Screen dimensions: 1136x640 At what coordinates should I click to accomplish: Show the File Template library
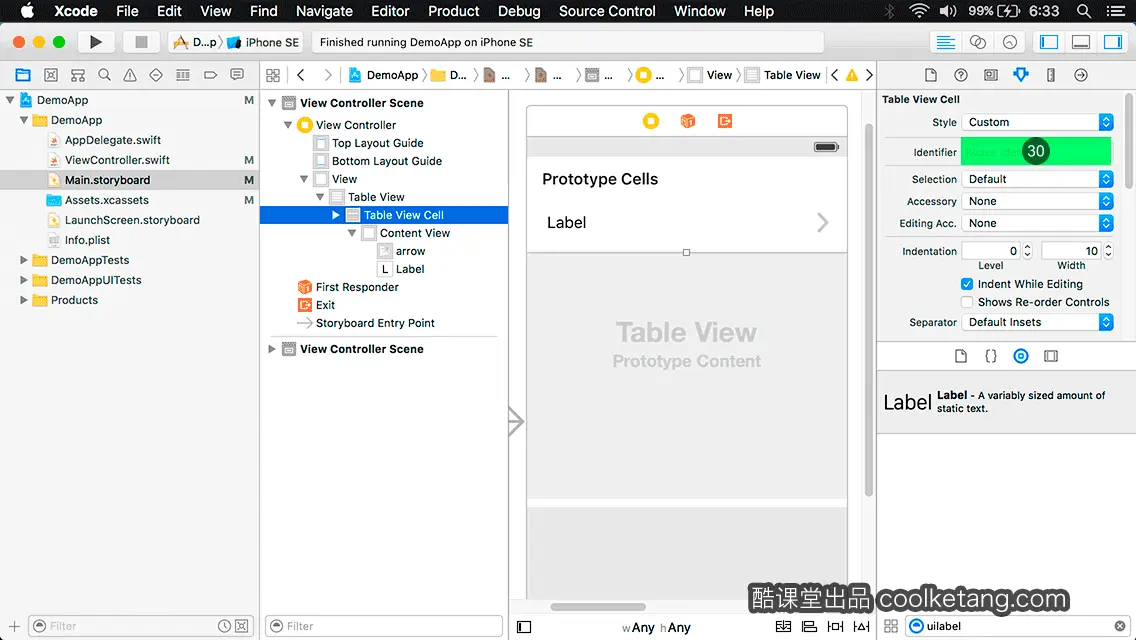click(x=961, y=356)
